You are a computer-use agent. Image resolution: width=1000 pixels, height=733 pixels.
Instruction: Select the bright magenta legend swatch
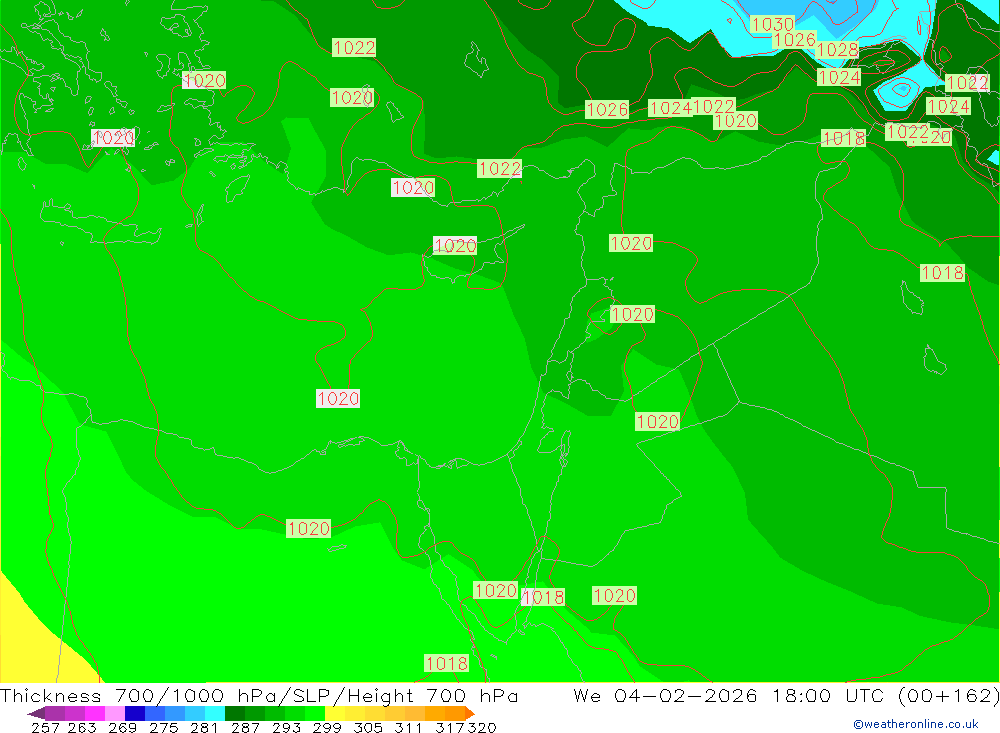point(95,713)
